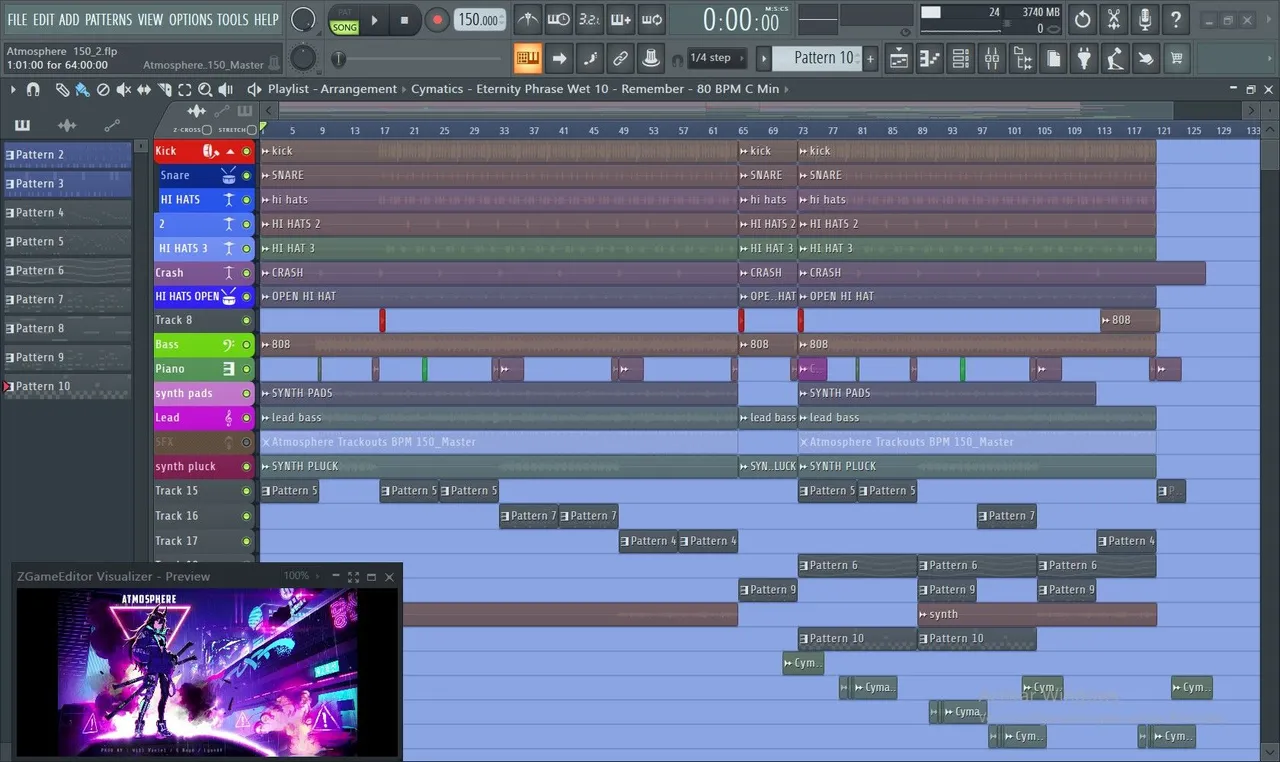Toggle typing keyboard to piano icon
Viewport: 1280px width, 762px height.
point(528,58)
